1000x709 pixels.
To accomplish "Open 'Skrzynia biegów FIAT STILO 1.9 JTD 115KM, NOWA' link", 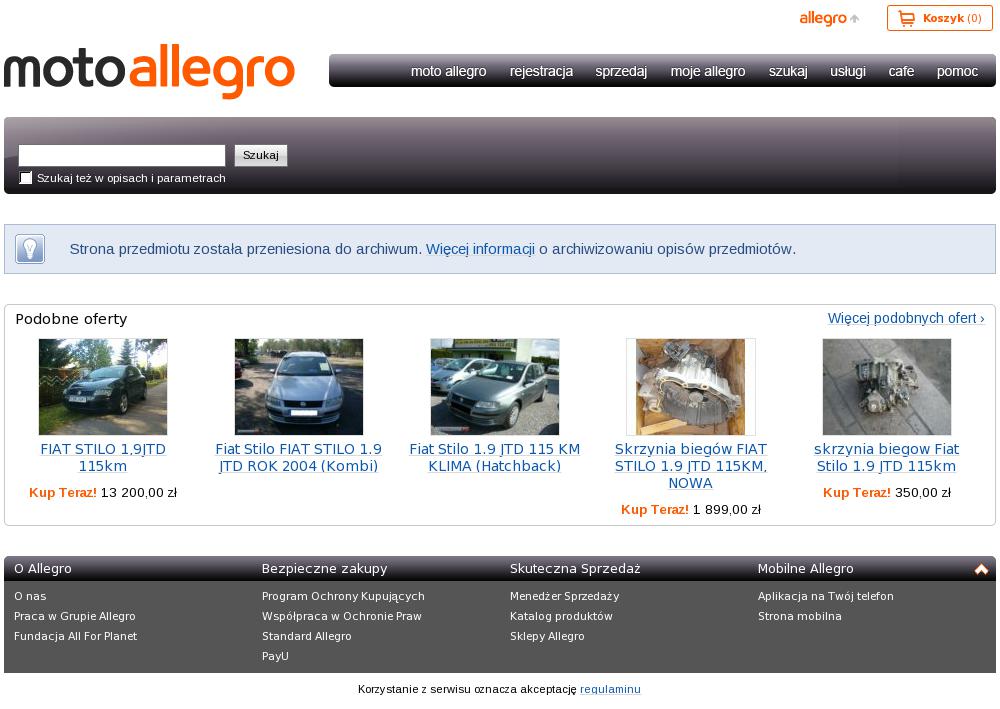I will click(691, 466).
